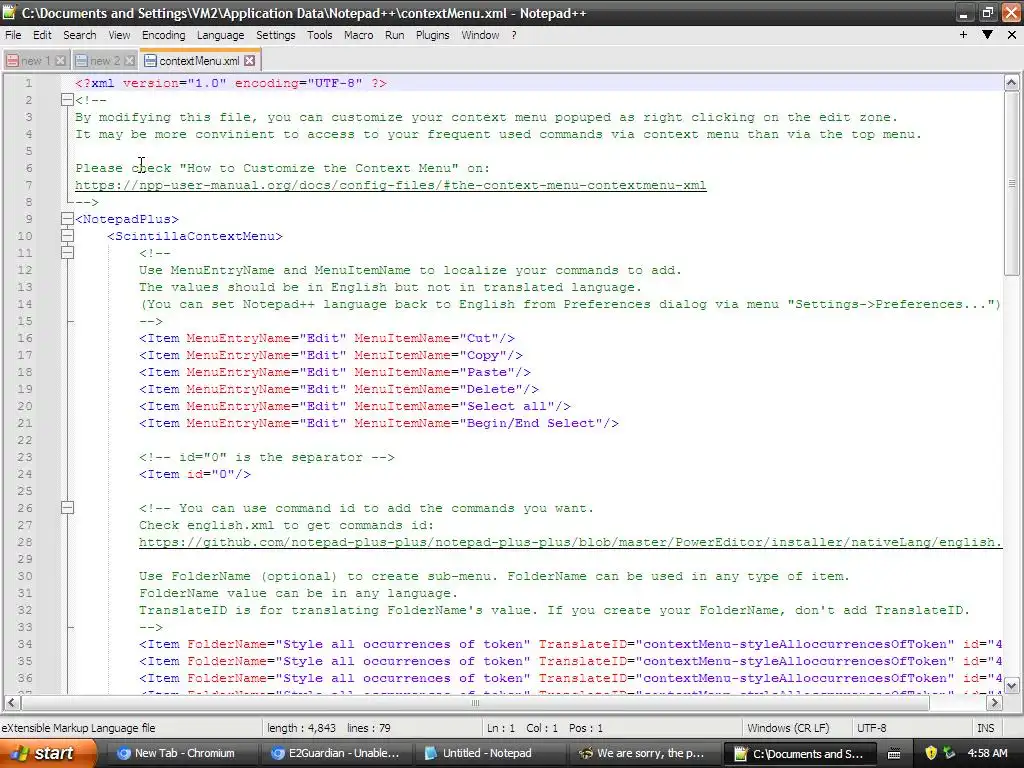The image size is (1024, 768).
Task: Toggle the INS insert mode indicator
Action: pos(985,728)
